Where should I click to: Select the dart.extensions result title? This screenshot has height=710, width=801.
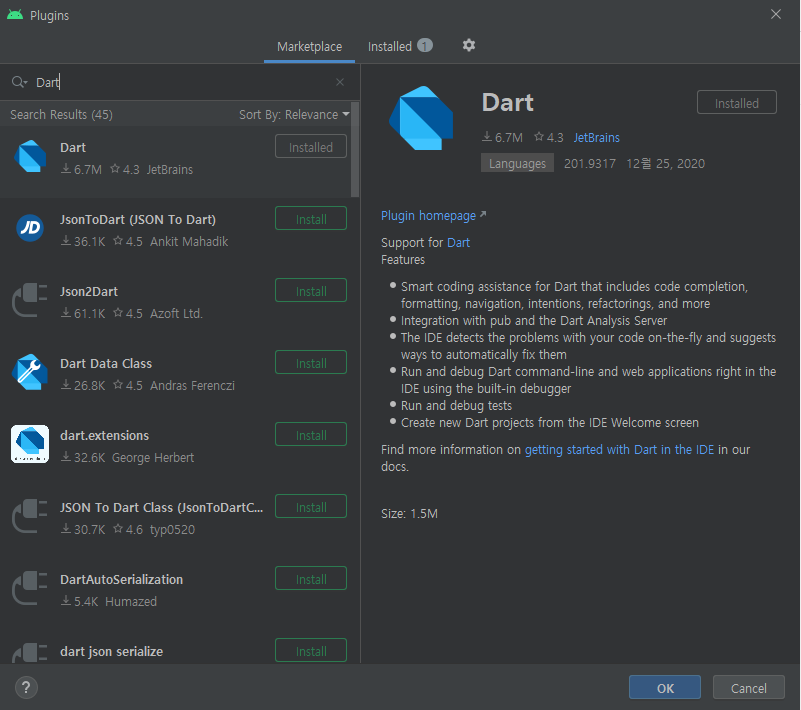[x=105, y=436]
